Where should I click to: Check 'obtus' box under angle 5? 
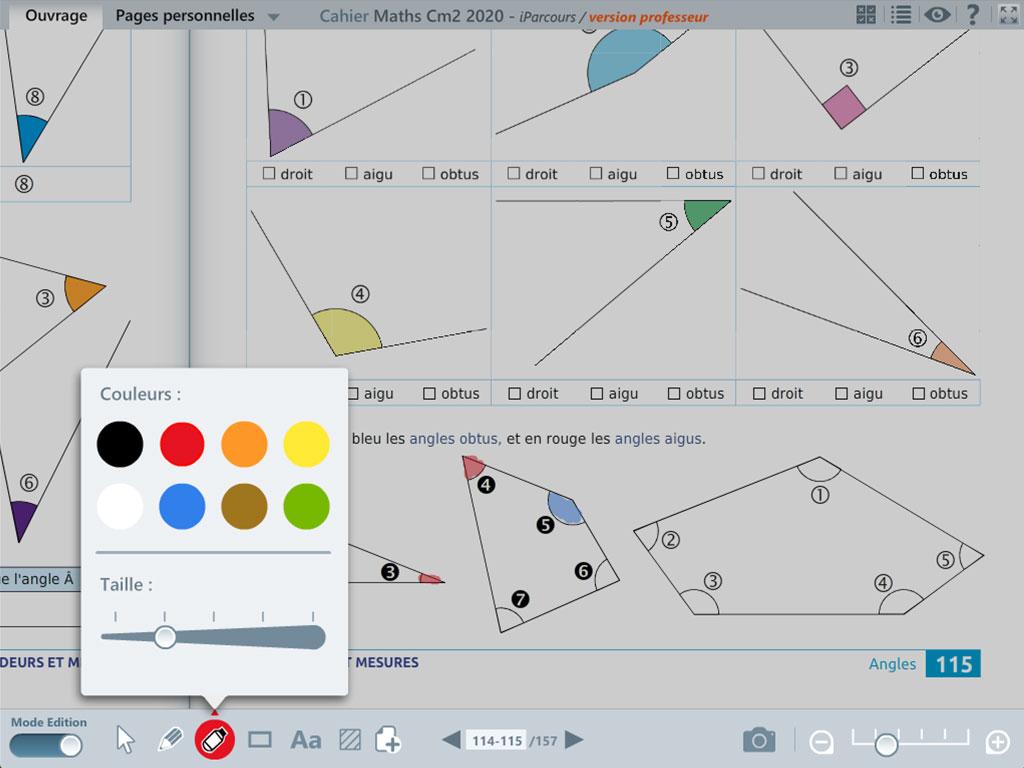(674, 393)
